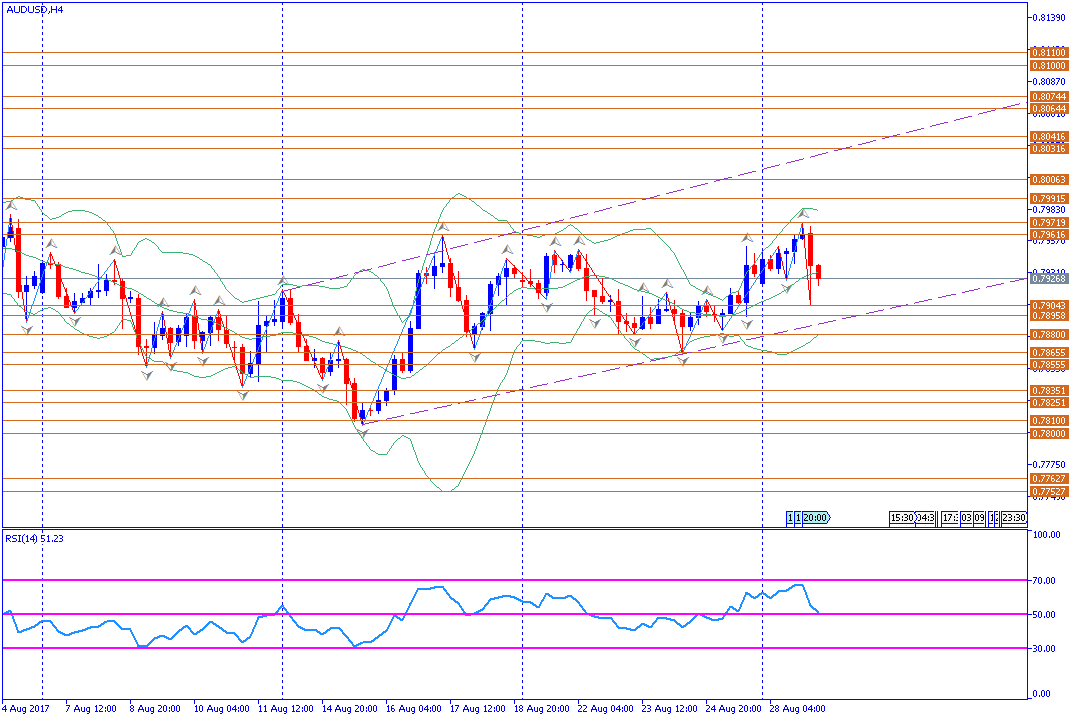The width and height of the screenshot is (1080, 720).
Task: Click the RSI 70.00 level scale value
Action: coord(1046,580)
